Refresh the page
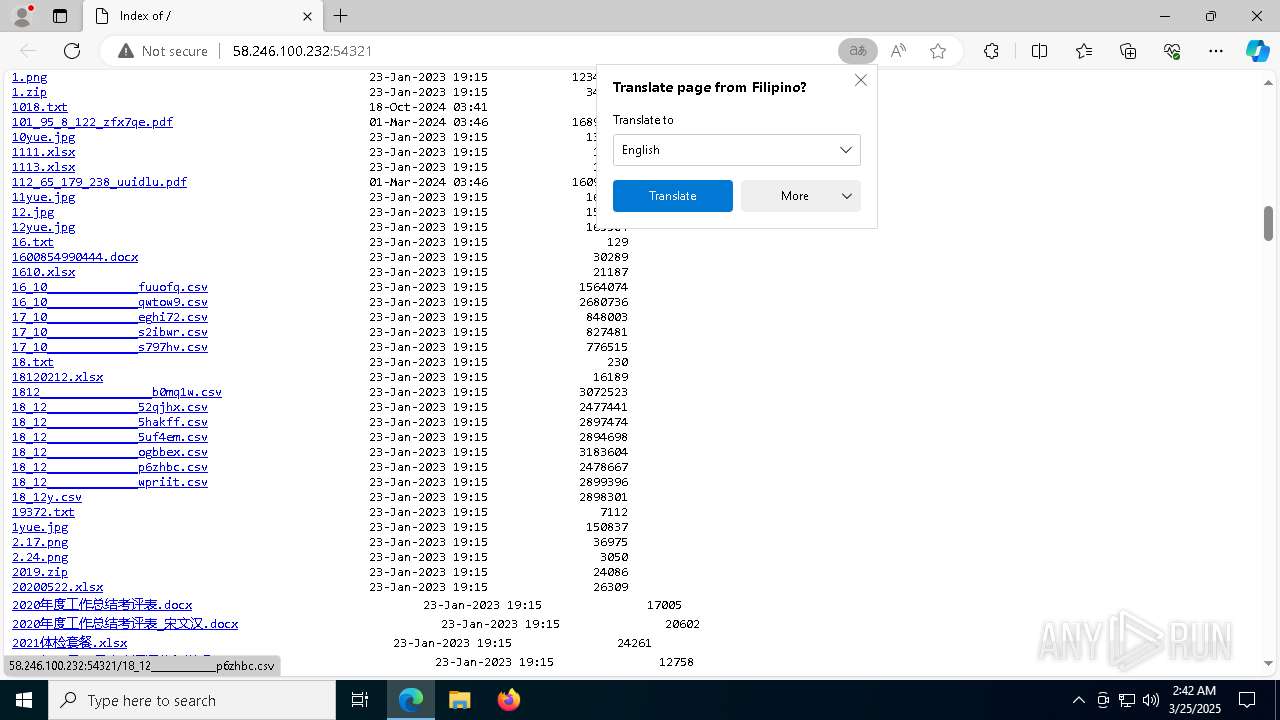 coord(72,51)
